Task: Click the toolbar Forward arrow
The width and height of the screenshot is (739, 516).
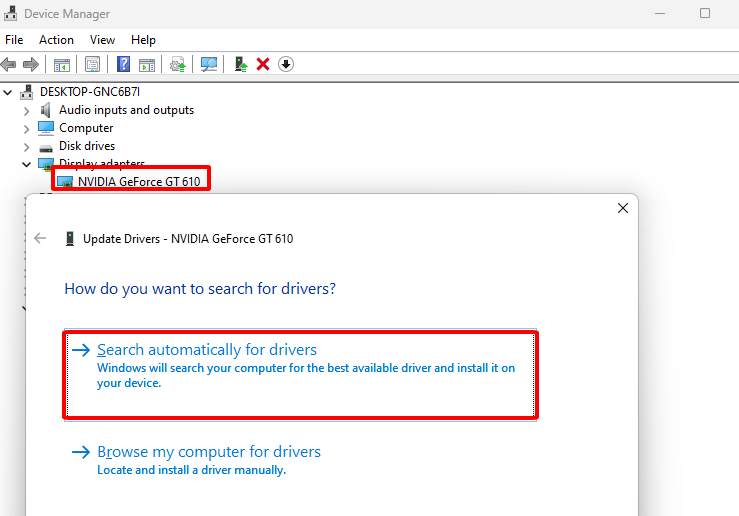Action: [31, 64]
